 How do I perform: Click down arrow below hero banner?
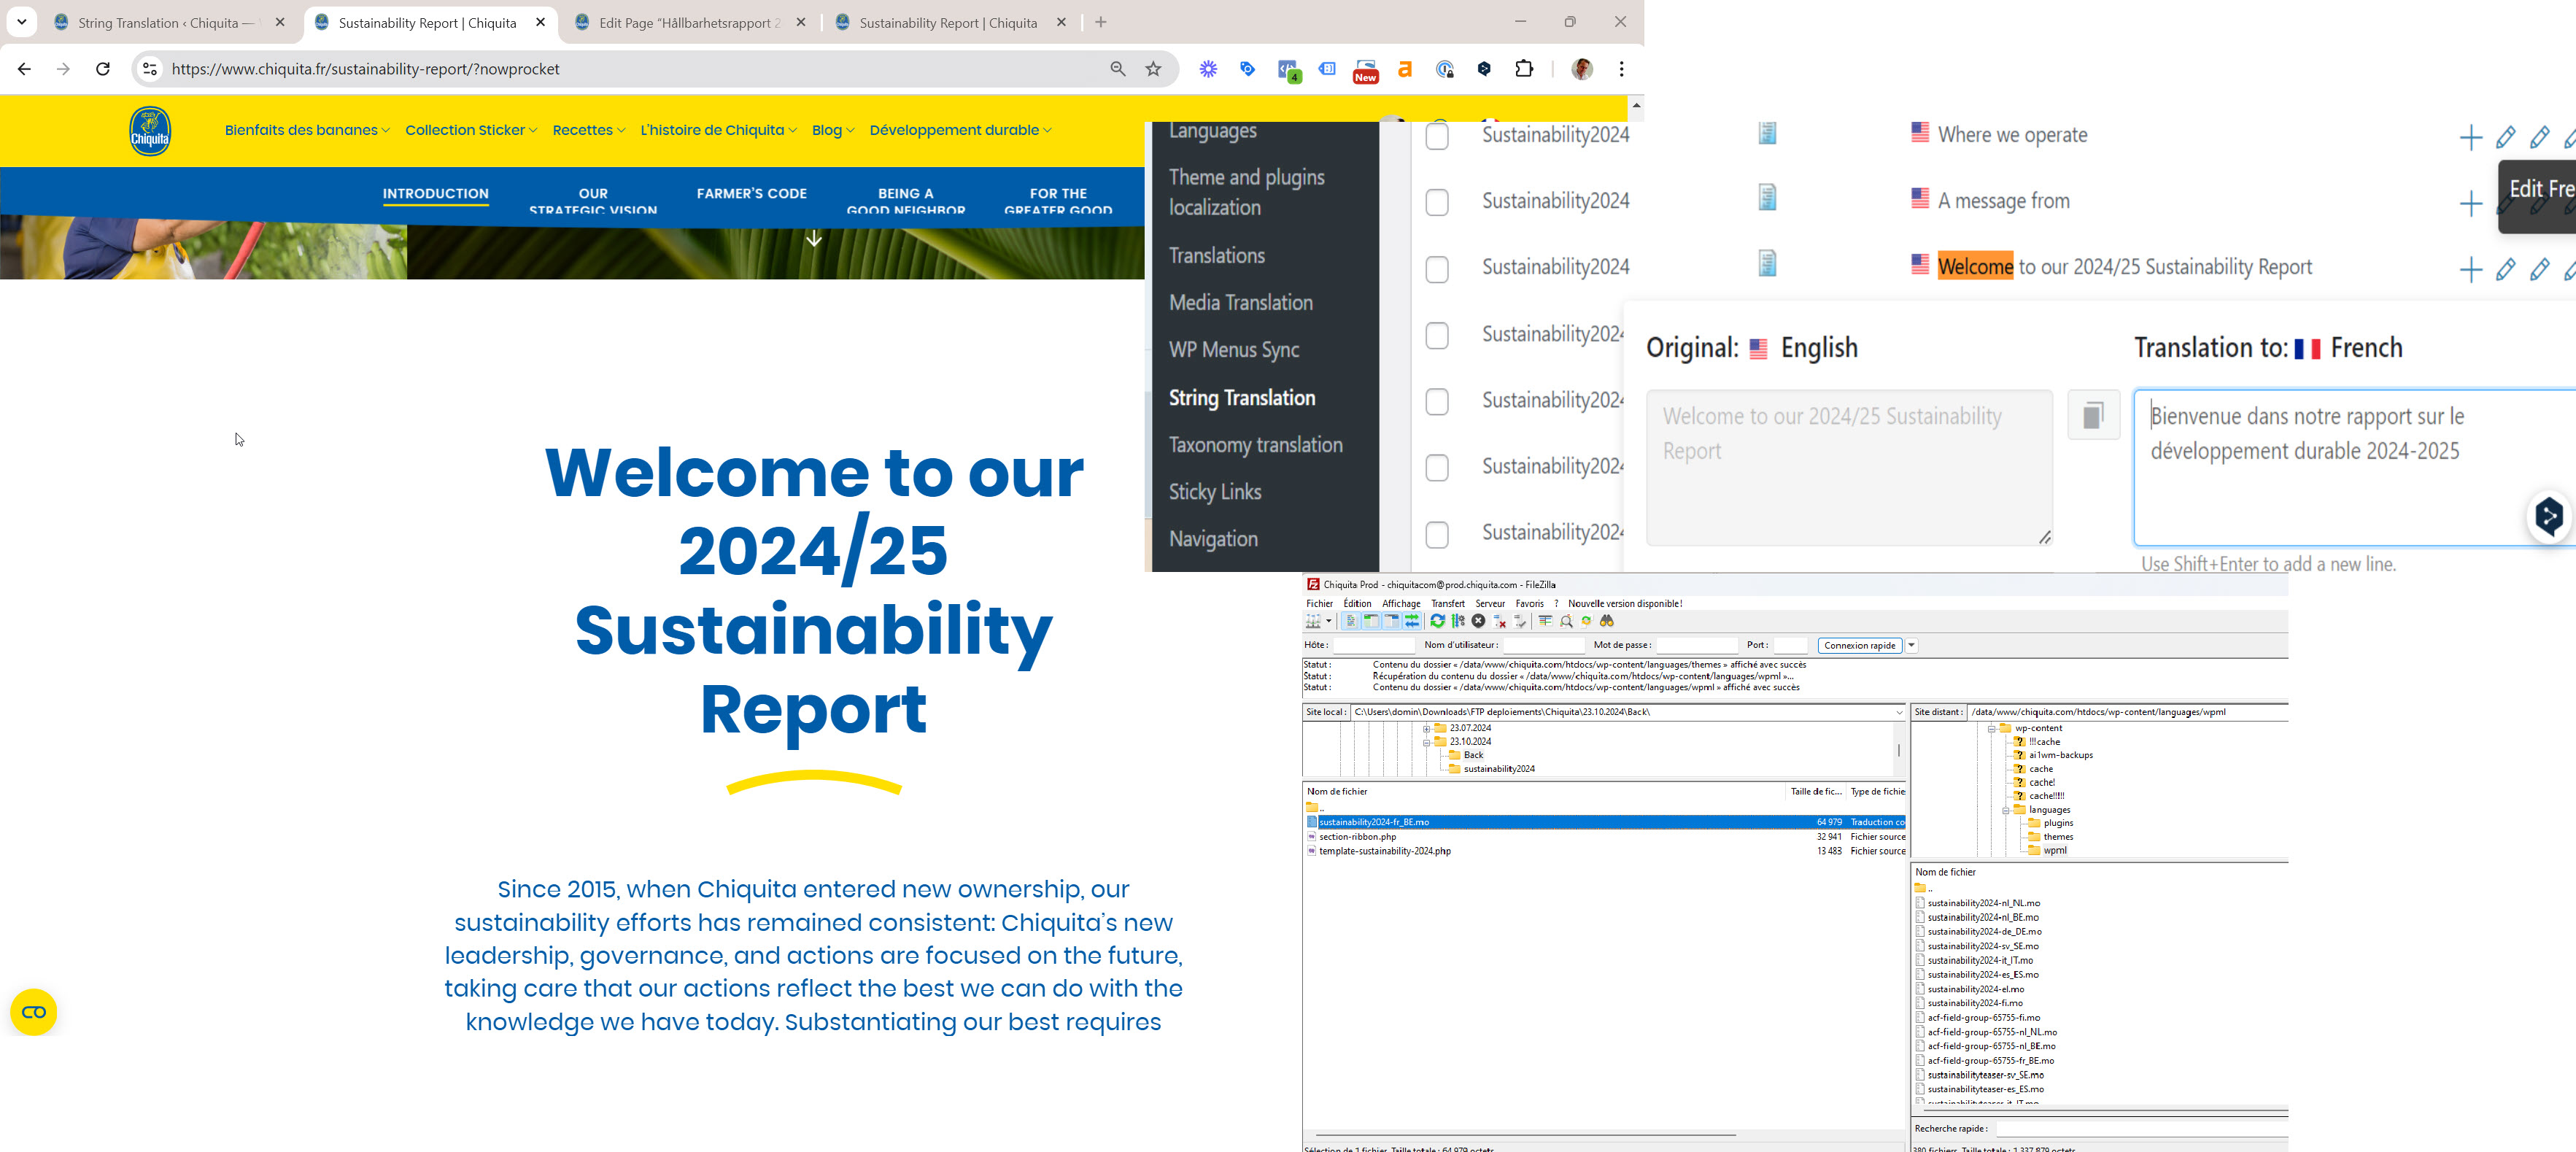click(814, 238)
